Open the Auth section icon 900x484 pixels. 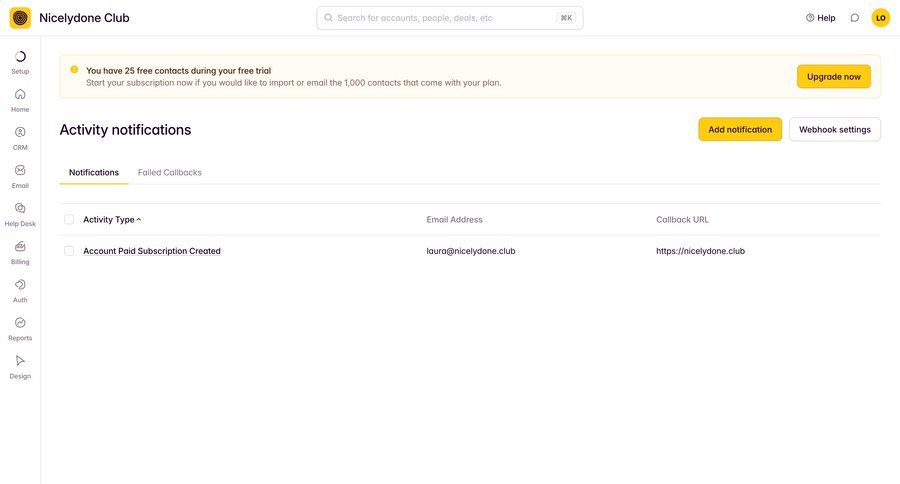[x=20, y=285]
